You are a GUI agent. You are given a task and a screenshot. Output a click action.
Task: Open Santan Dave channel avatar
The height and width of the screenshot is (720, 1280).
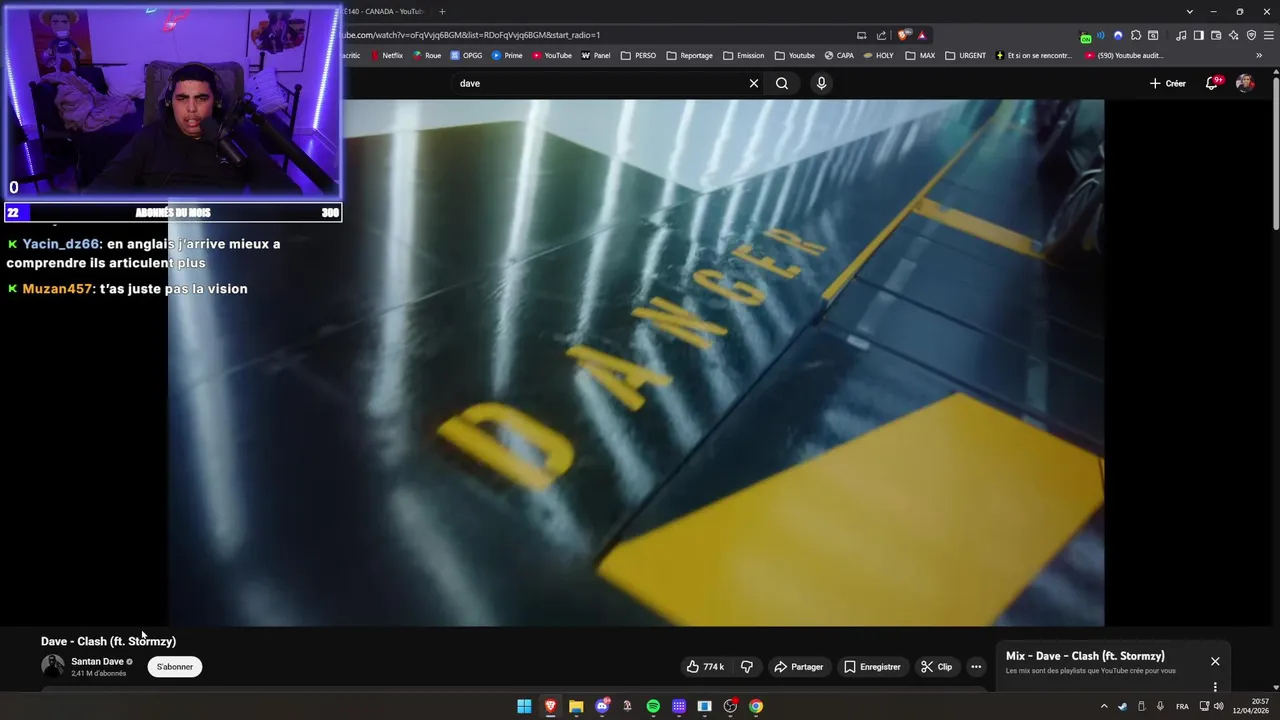pyautogui.click(x=52, y=666)
